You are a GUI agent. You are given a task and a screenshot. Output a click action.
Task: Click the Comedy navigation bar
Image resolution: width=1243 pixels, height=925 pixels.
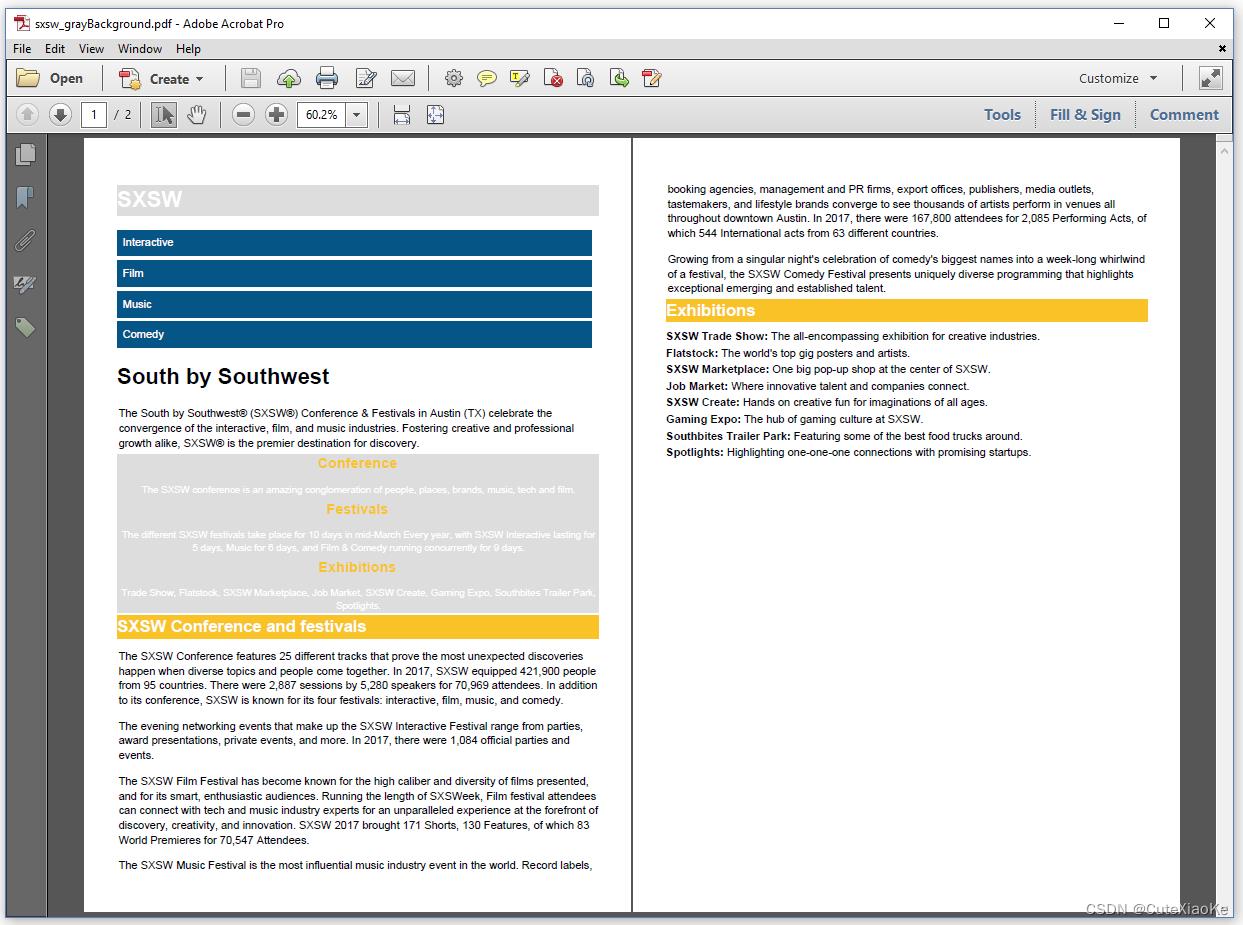click(x=354, y=334)
